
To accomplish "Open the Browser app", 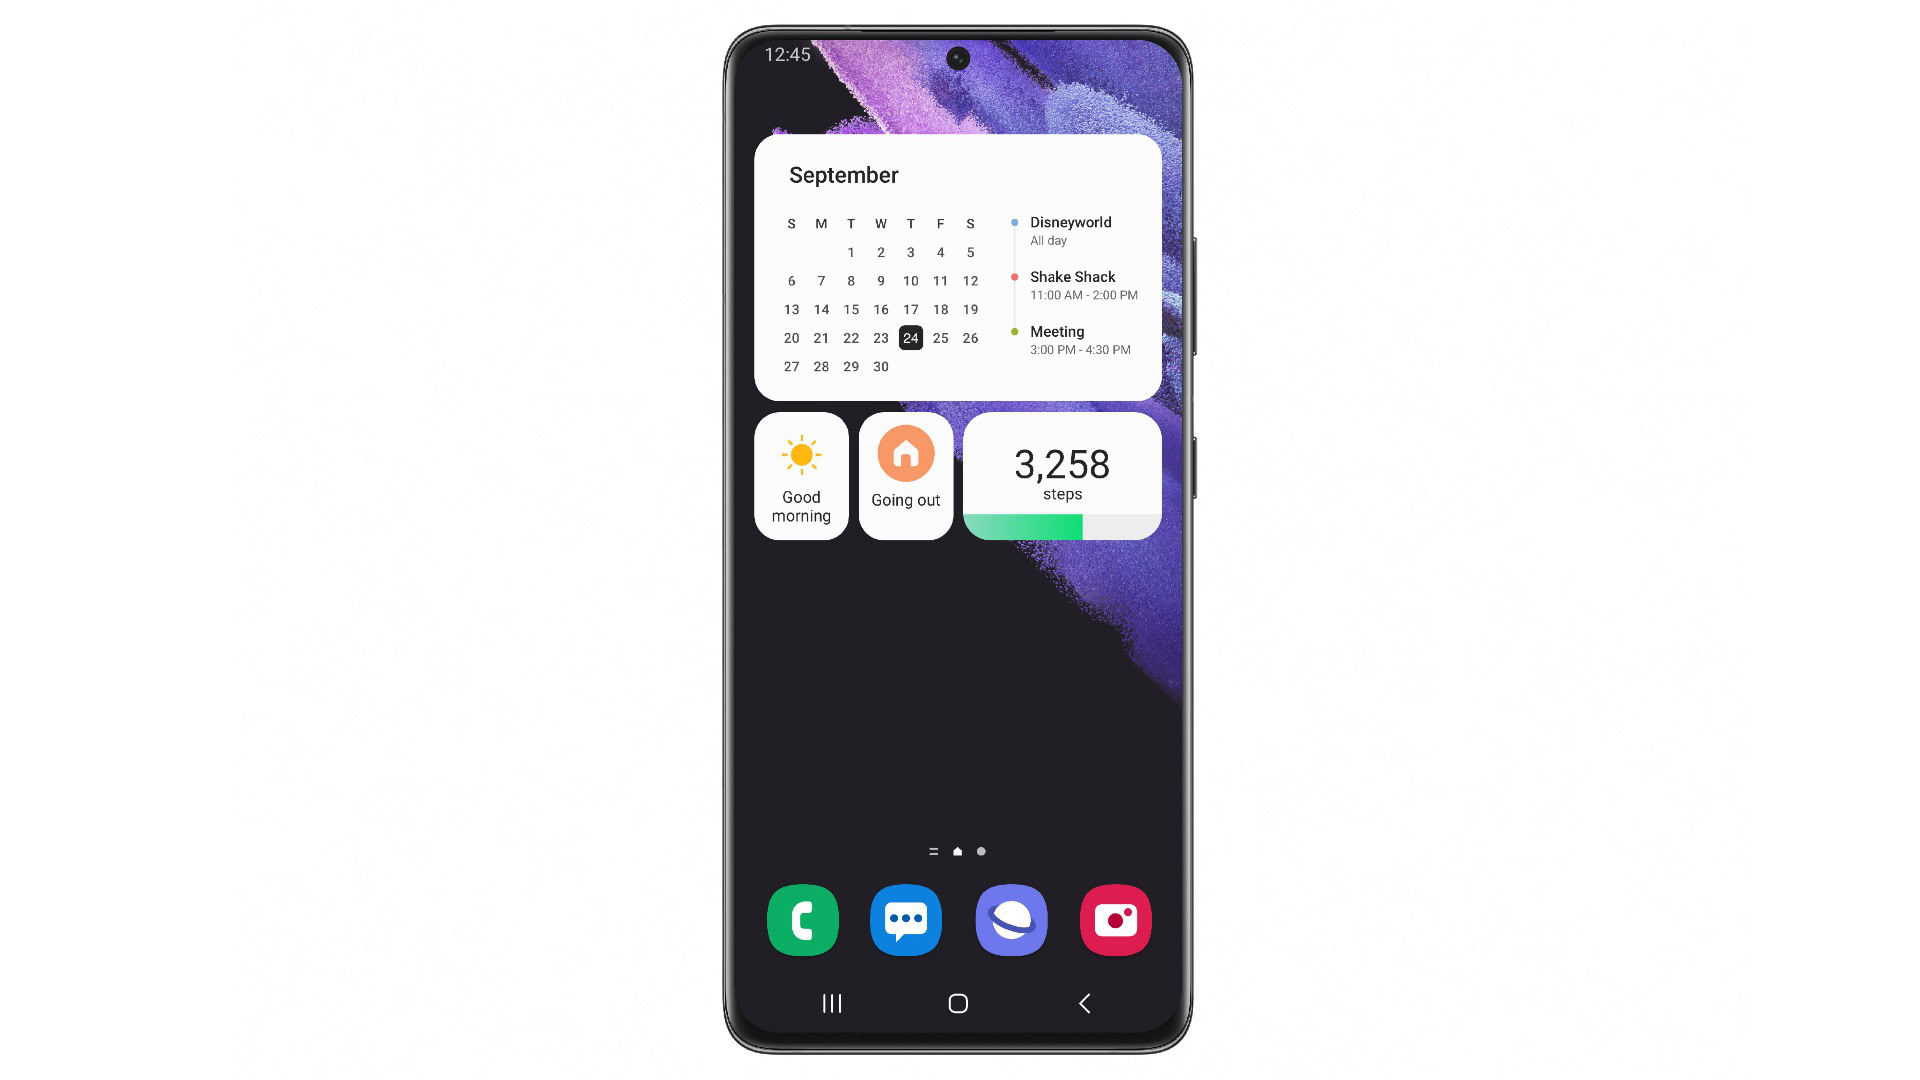I will [1011, 920].
